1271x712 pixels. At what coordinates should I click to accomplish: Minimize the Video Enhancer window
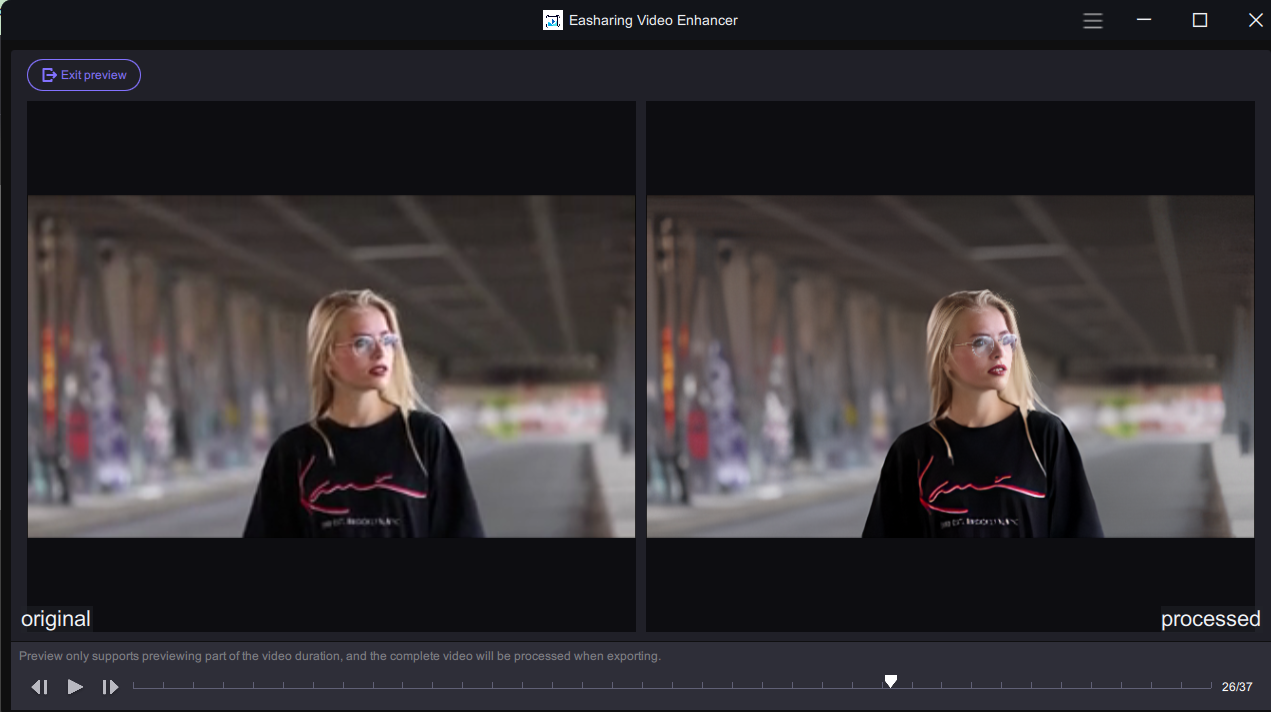(1144, 20)
